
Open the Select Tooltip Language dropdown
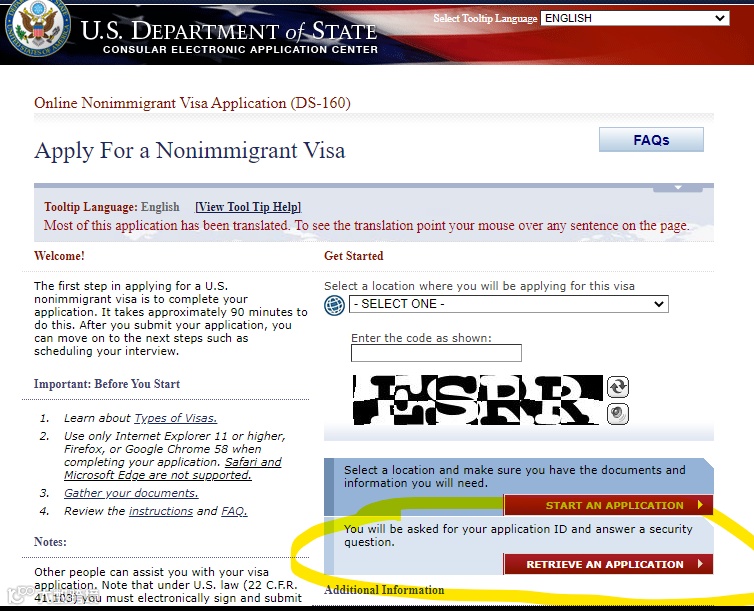pos(635,18)
